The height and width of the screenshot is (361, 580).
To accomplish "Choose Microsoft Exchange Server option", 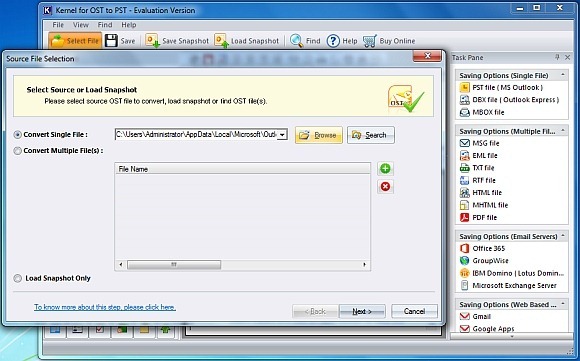I will 508,286.
